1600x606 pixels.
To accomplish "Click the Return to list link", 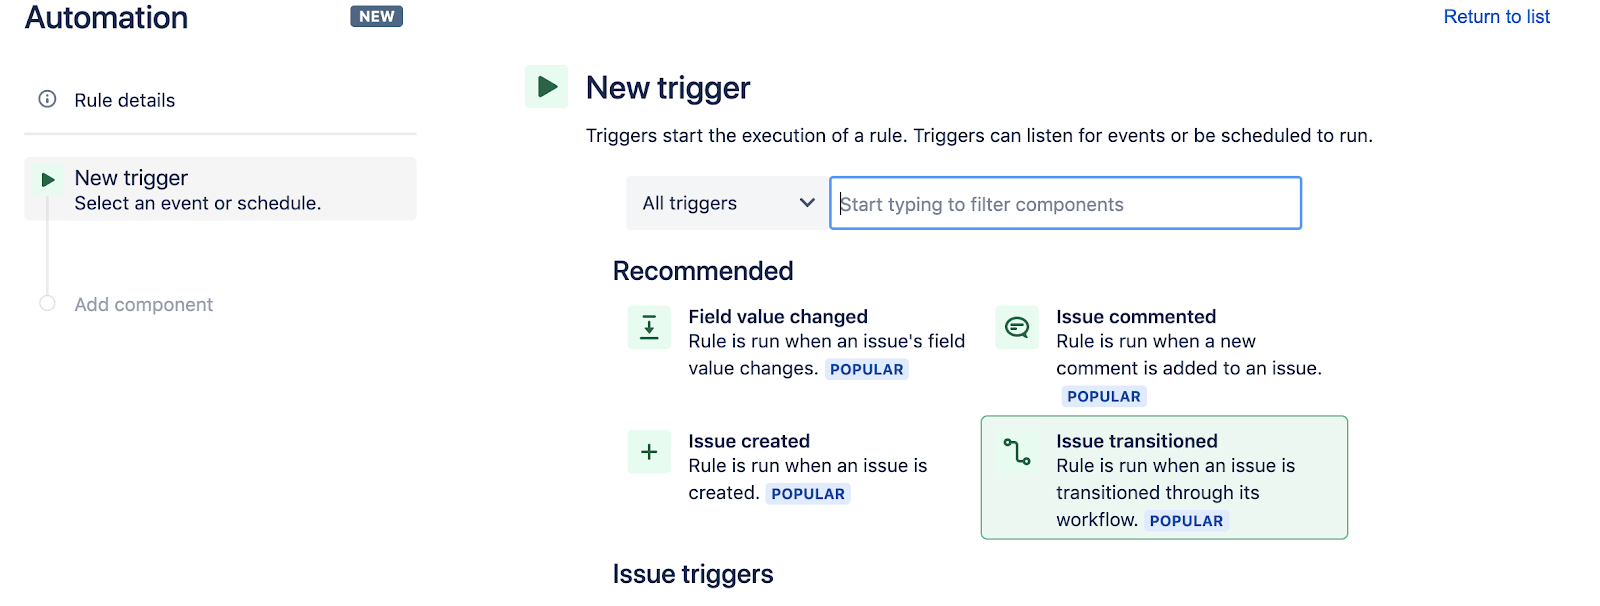I will [x=1496, y=16].
